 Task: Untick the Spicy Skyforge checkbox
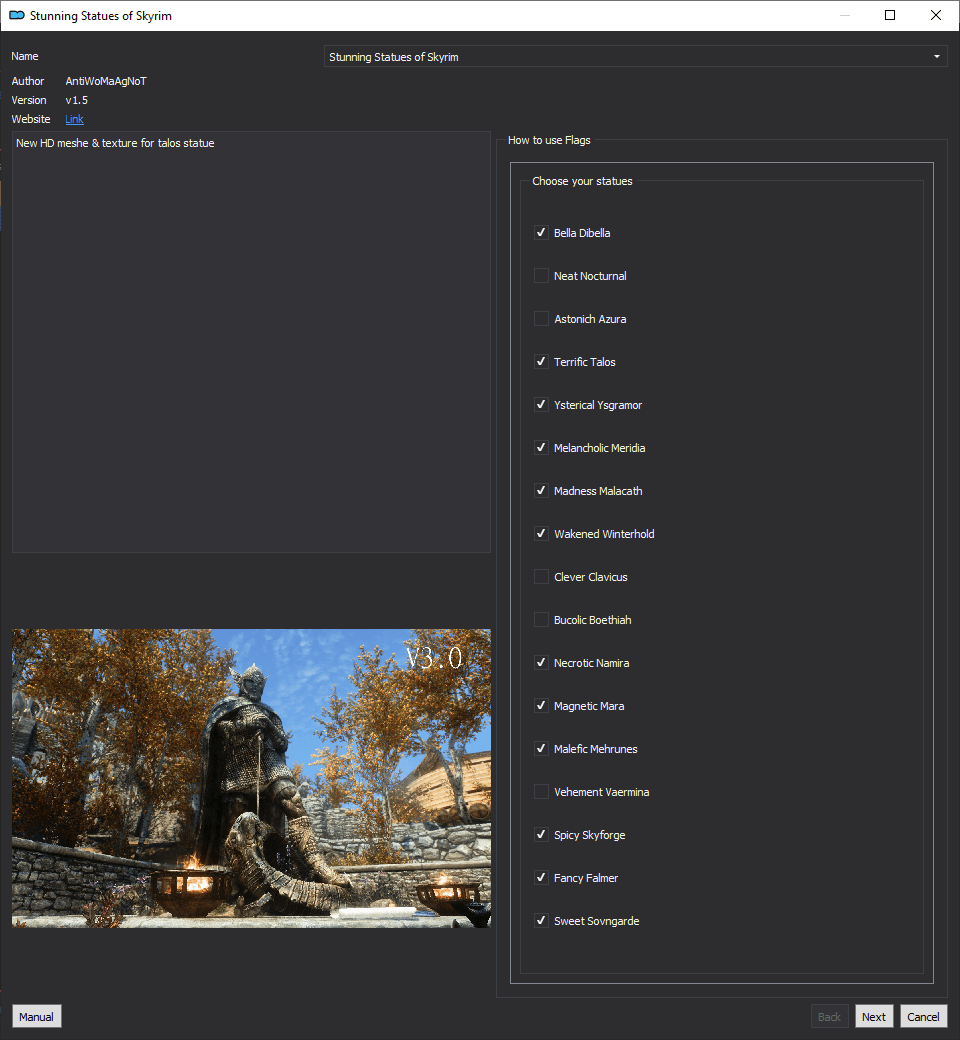coord(541,835)
